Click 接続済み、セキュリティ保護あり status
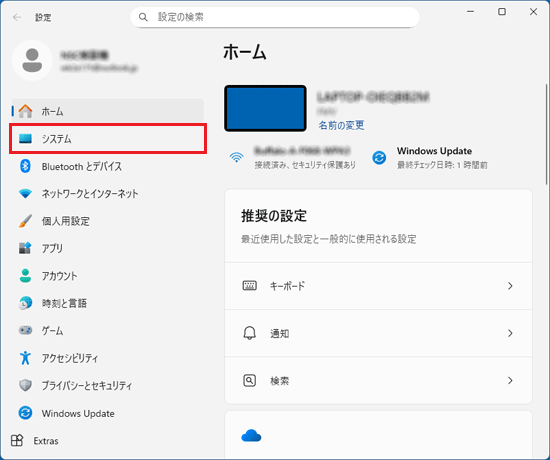550x460 pixels. [305, 165]
